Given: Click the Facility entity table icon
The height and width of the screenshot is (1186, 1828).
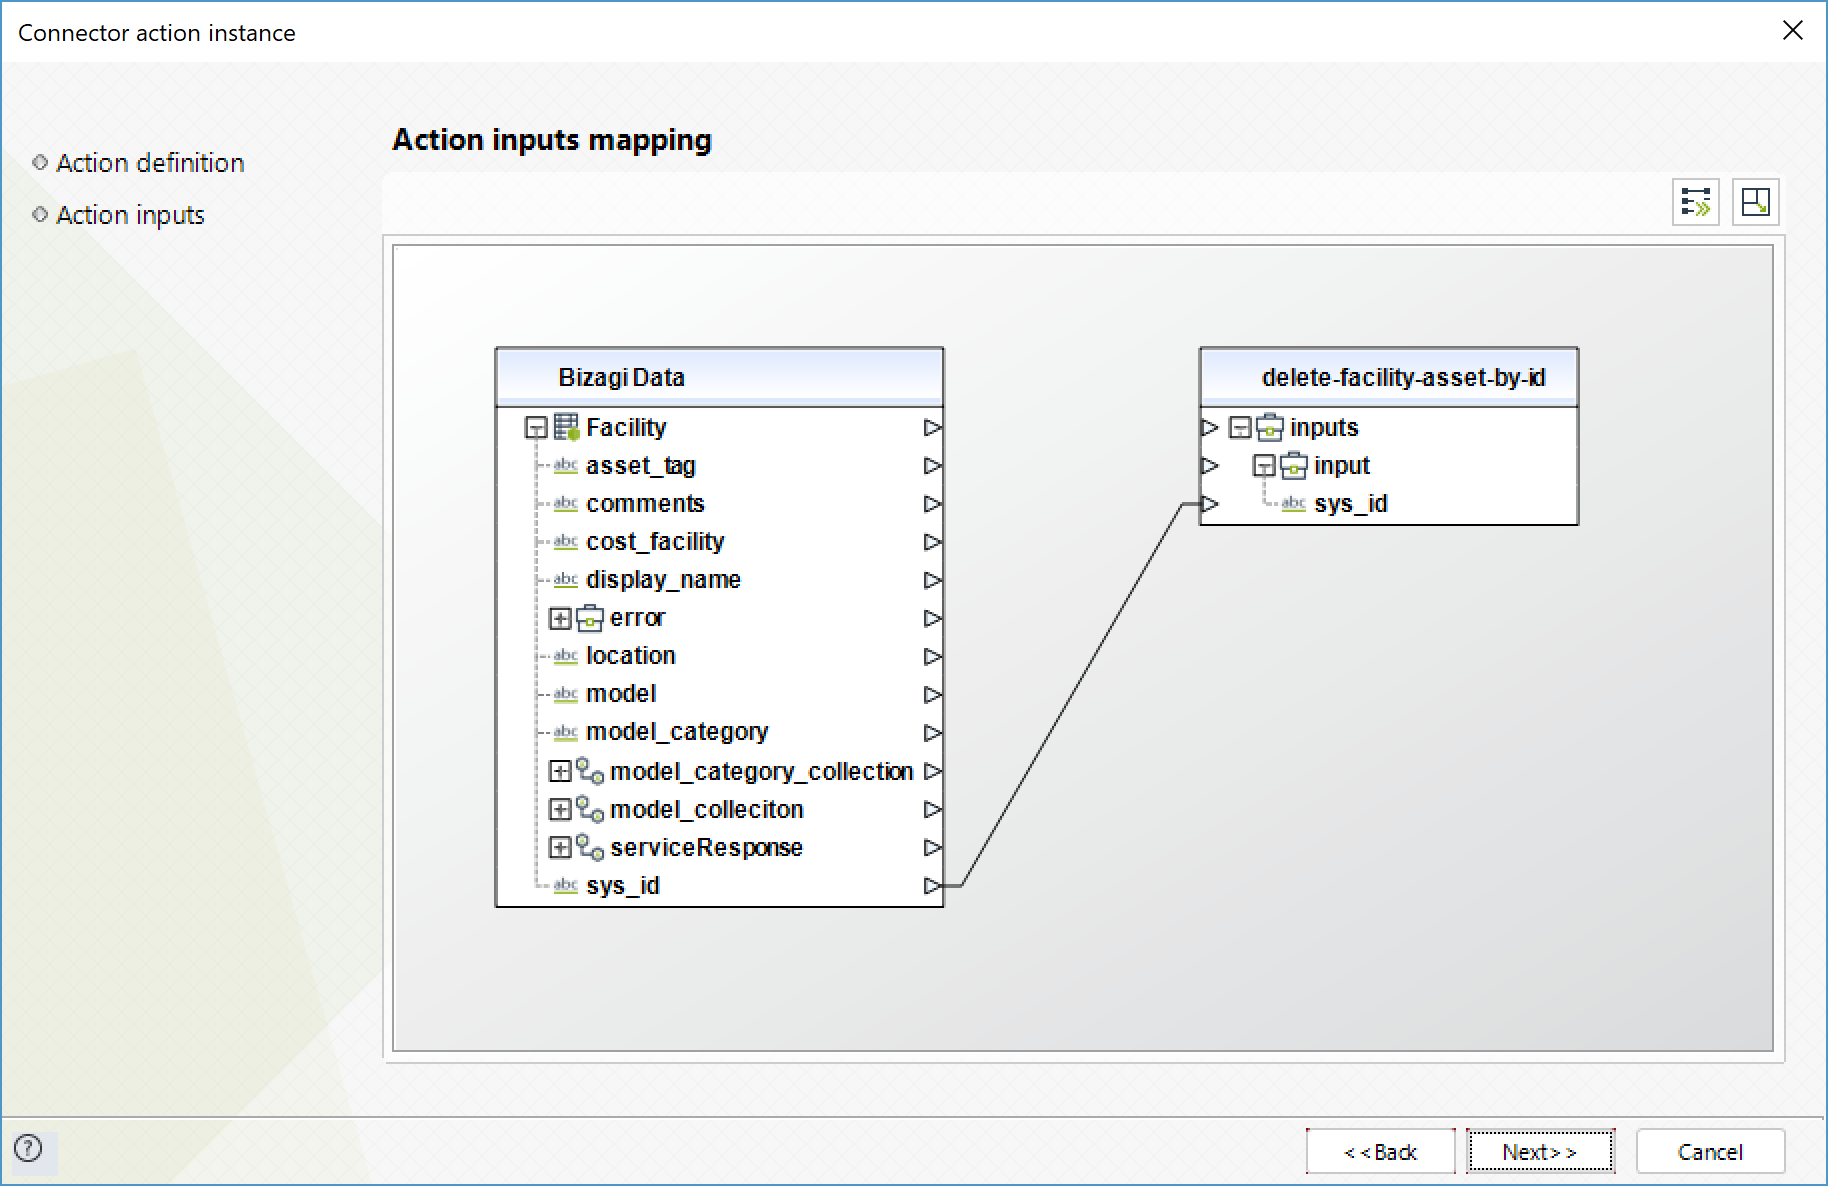Looking at the screenshot, I should click(x=567, y=427).
